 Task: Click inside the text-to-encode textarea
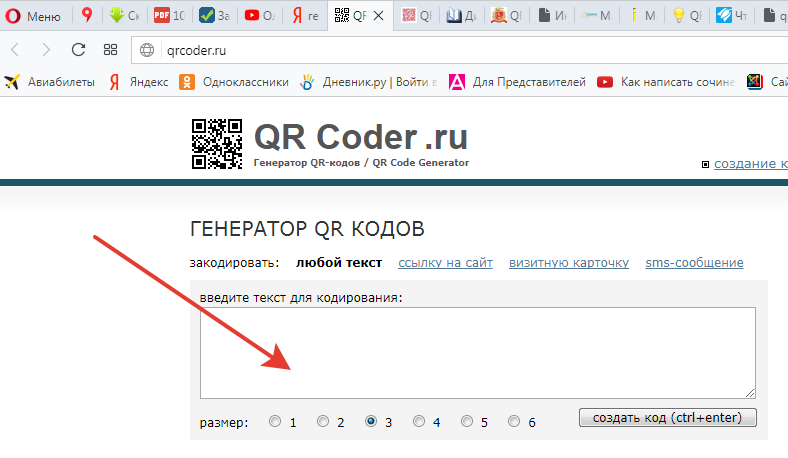(477, 353)
